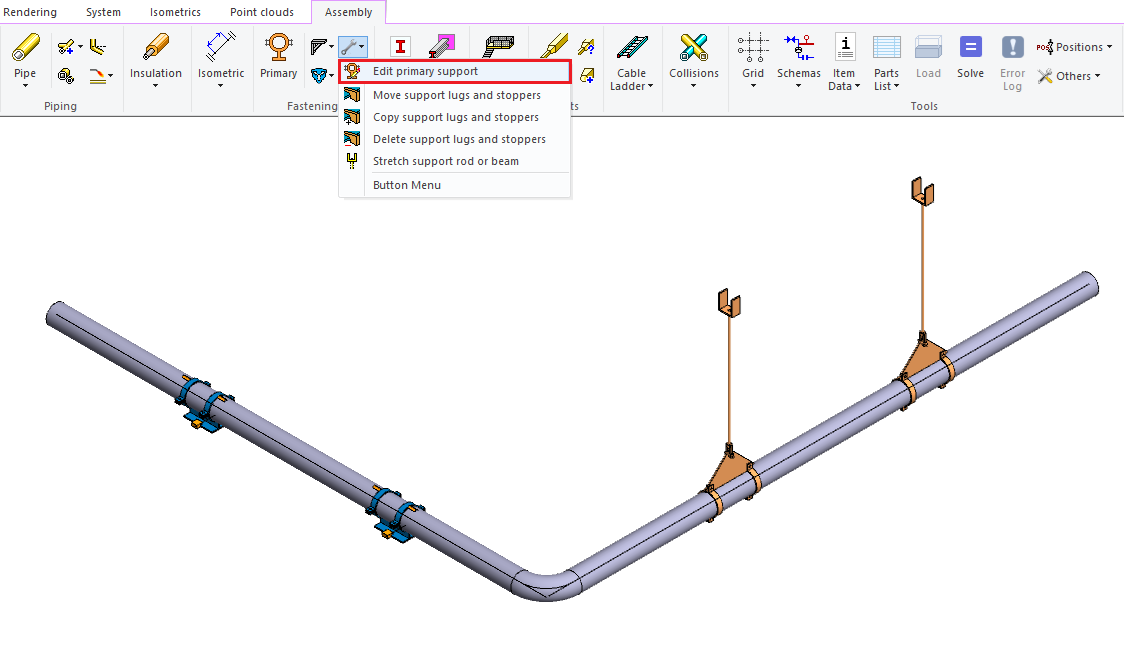Open the Collisions check tool
Screen dimensions: 1124x648
[693, 48]
